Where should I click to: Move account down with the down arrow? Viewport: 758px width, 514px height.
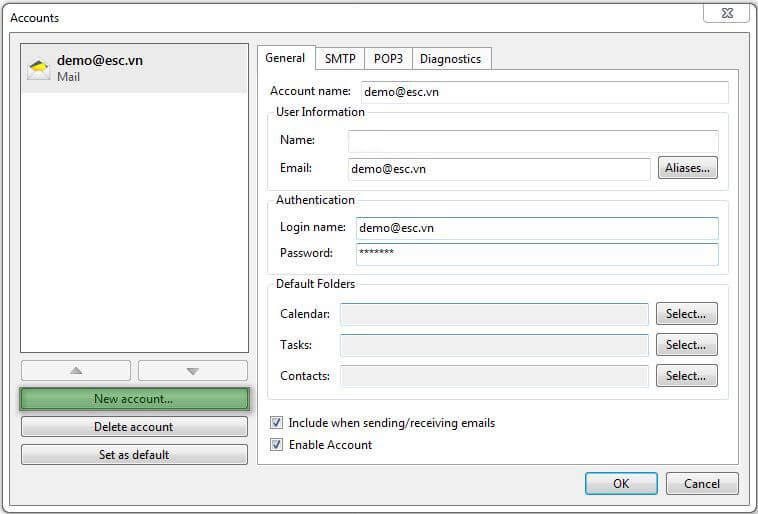tap(193, 371)
